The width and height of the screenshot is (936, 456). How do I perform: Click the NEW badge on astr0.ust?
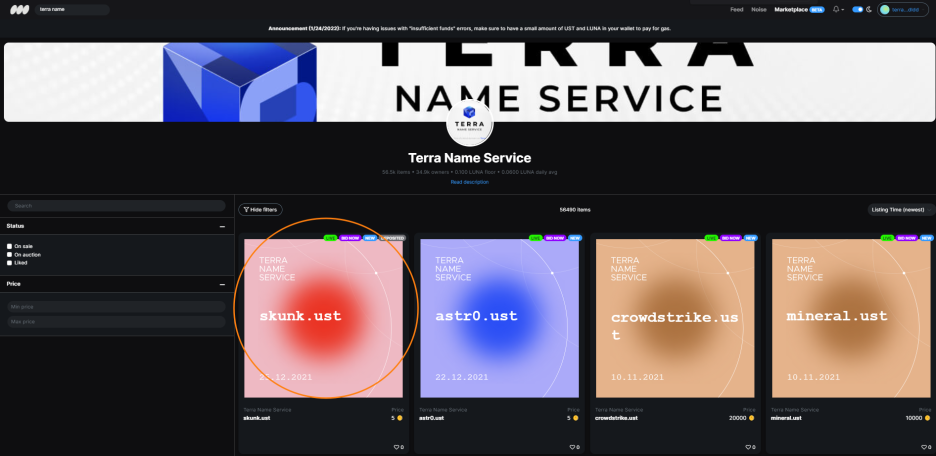click(x=575, y=238)
